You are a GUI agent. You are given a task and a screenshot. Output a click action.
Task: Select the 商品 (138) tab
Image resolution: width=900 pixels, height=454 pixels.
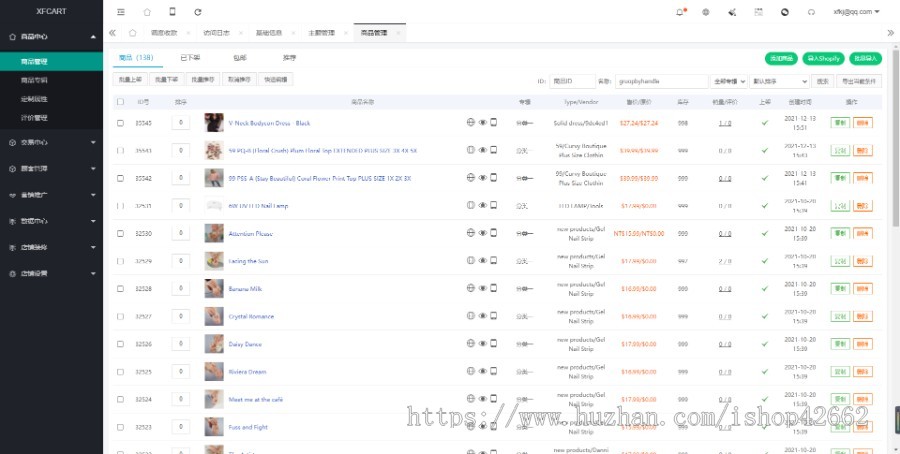[136, 57]
